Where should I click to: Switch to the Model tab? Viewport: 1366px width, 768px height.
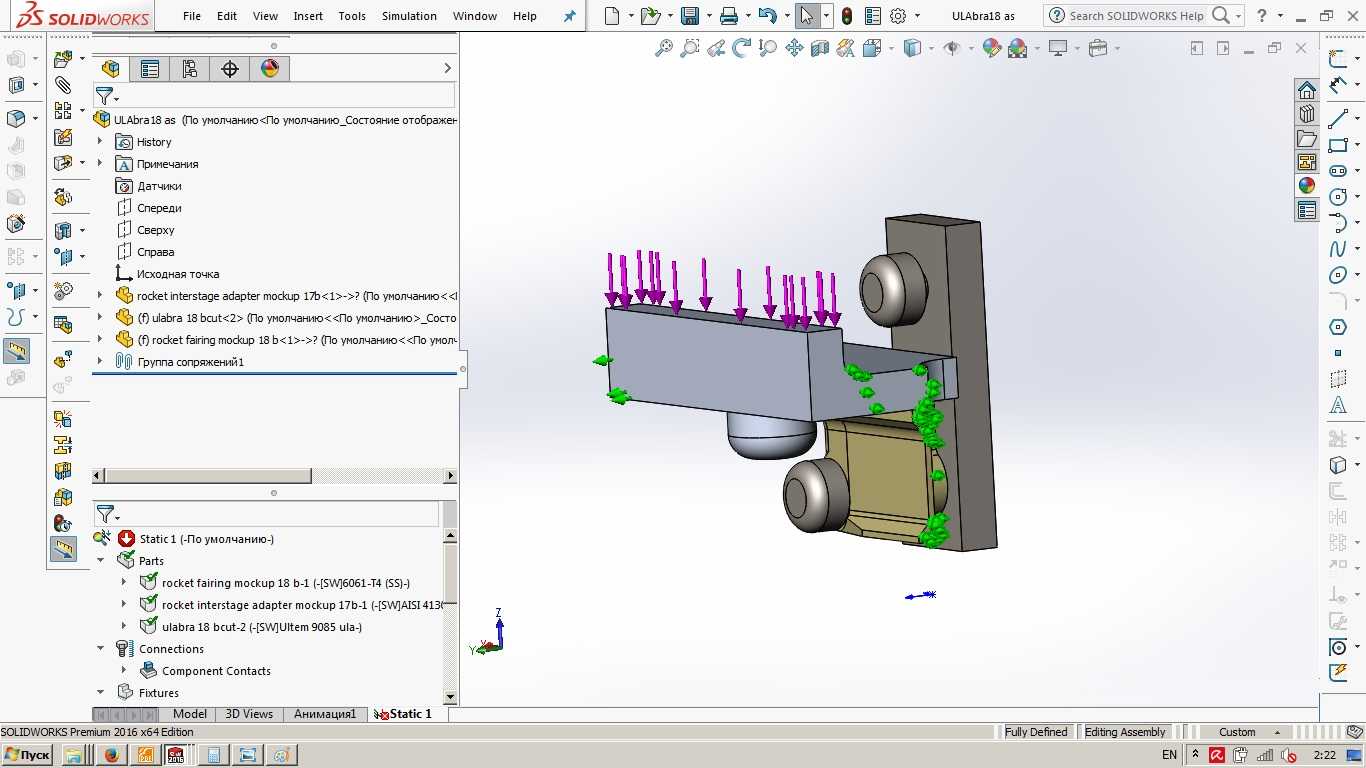[190, 714]
